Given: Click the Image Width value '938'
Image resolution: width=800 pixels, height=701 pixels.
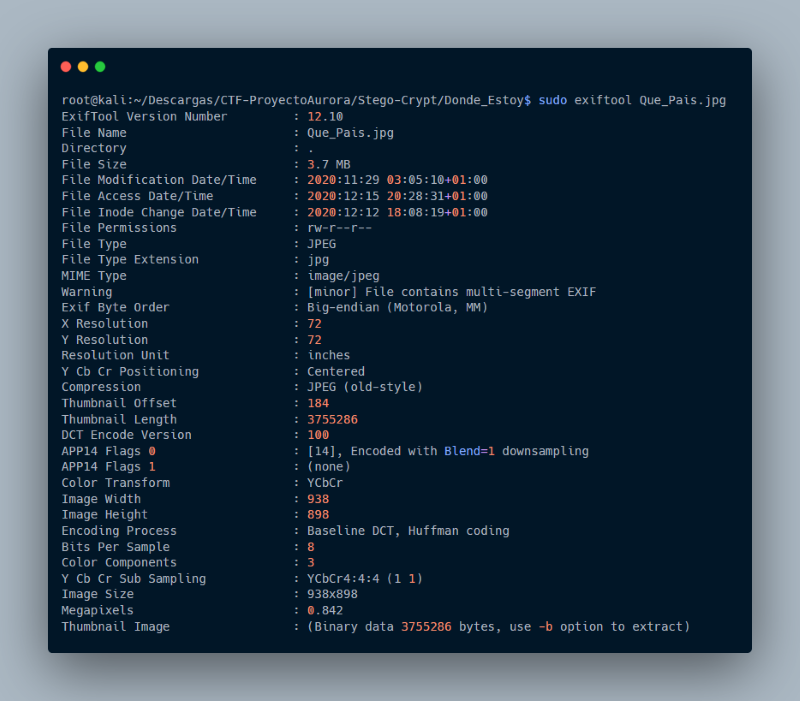Looking at the screenshot, I should click(x=318, y=499).
